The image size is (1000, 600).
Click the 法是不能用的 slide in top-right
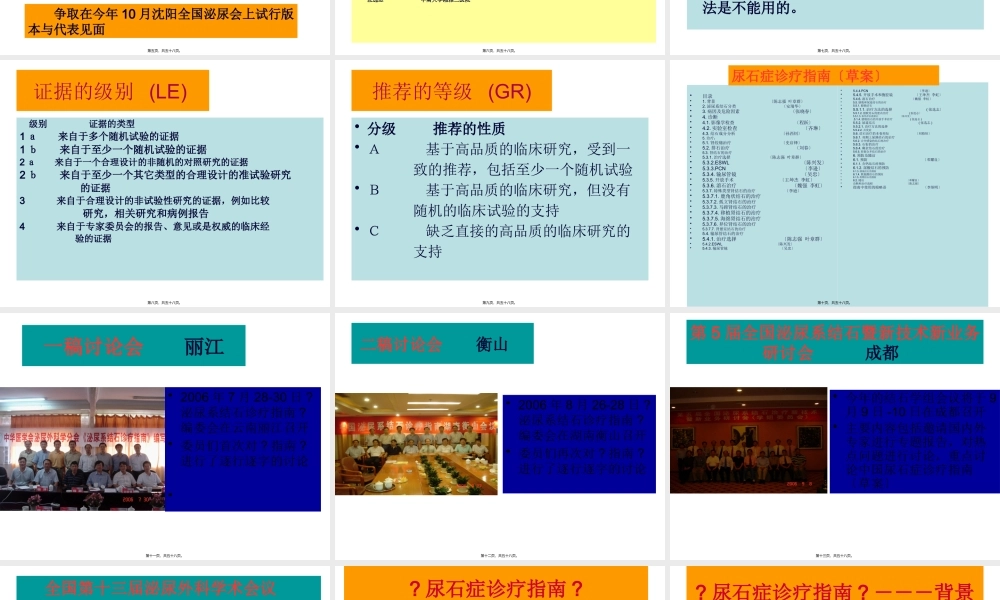click(836, 13)
